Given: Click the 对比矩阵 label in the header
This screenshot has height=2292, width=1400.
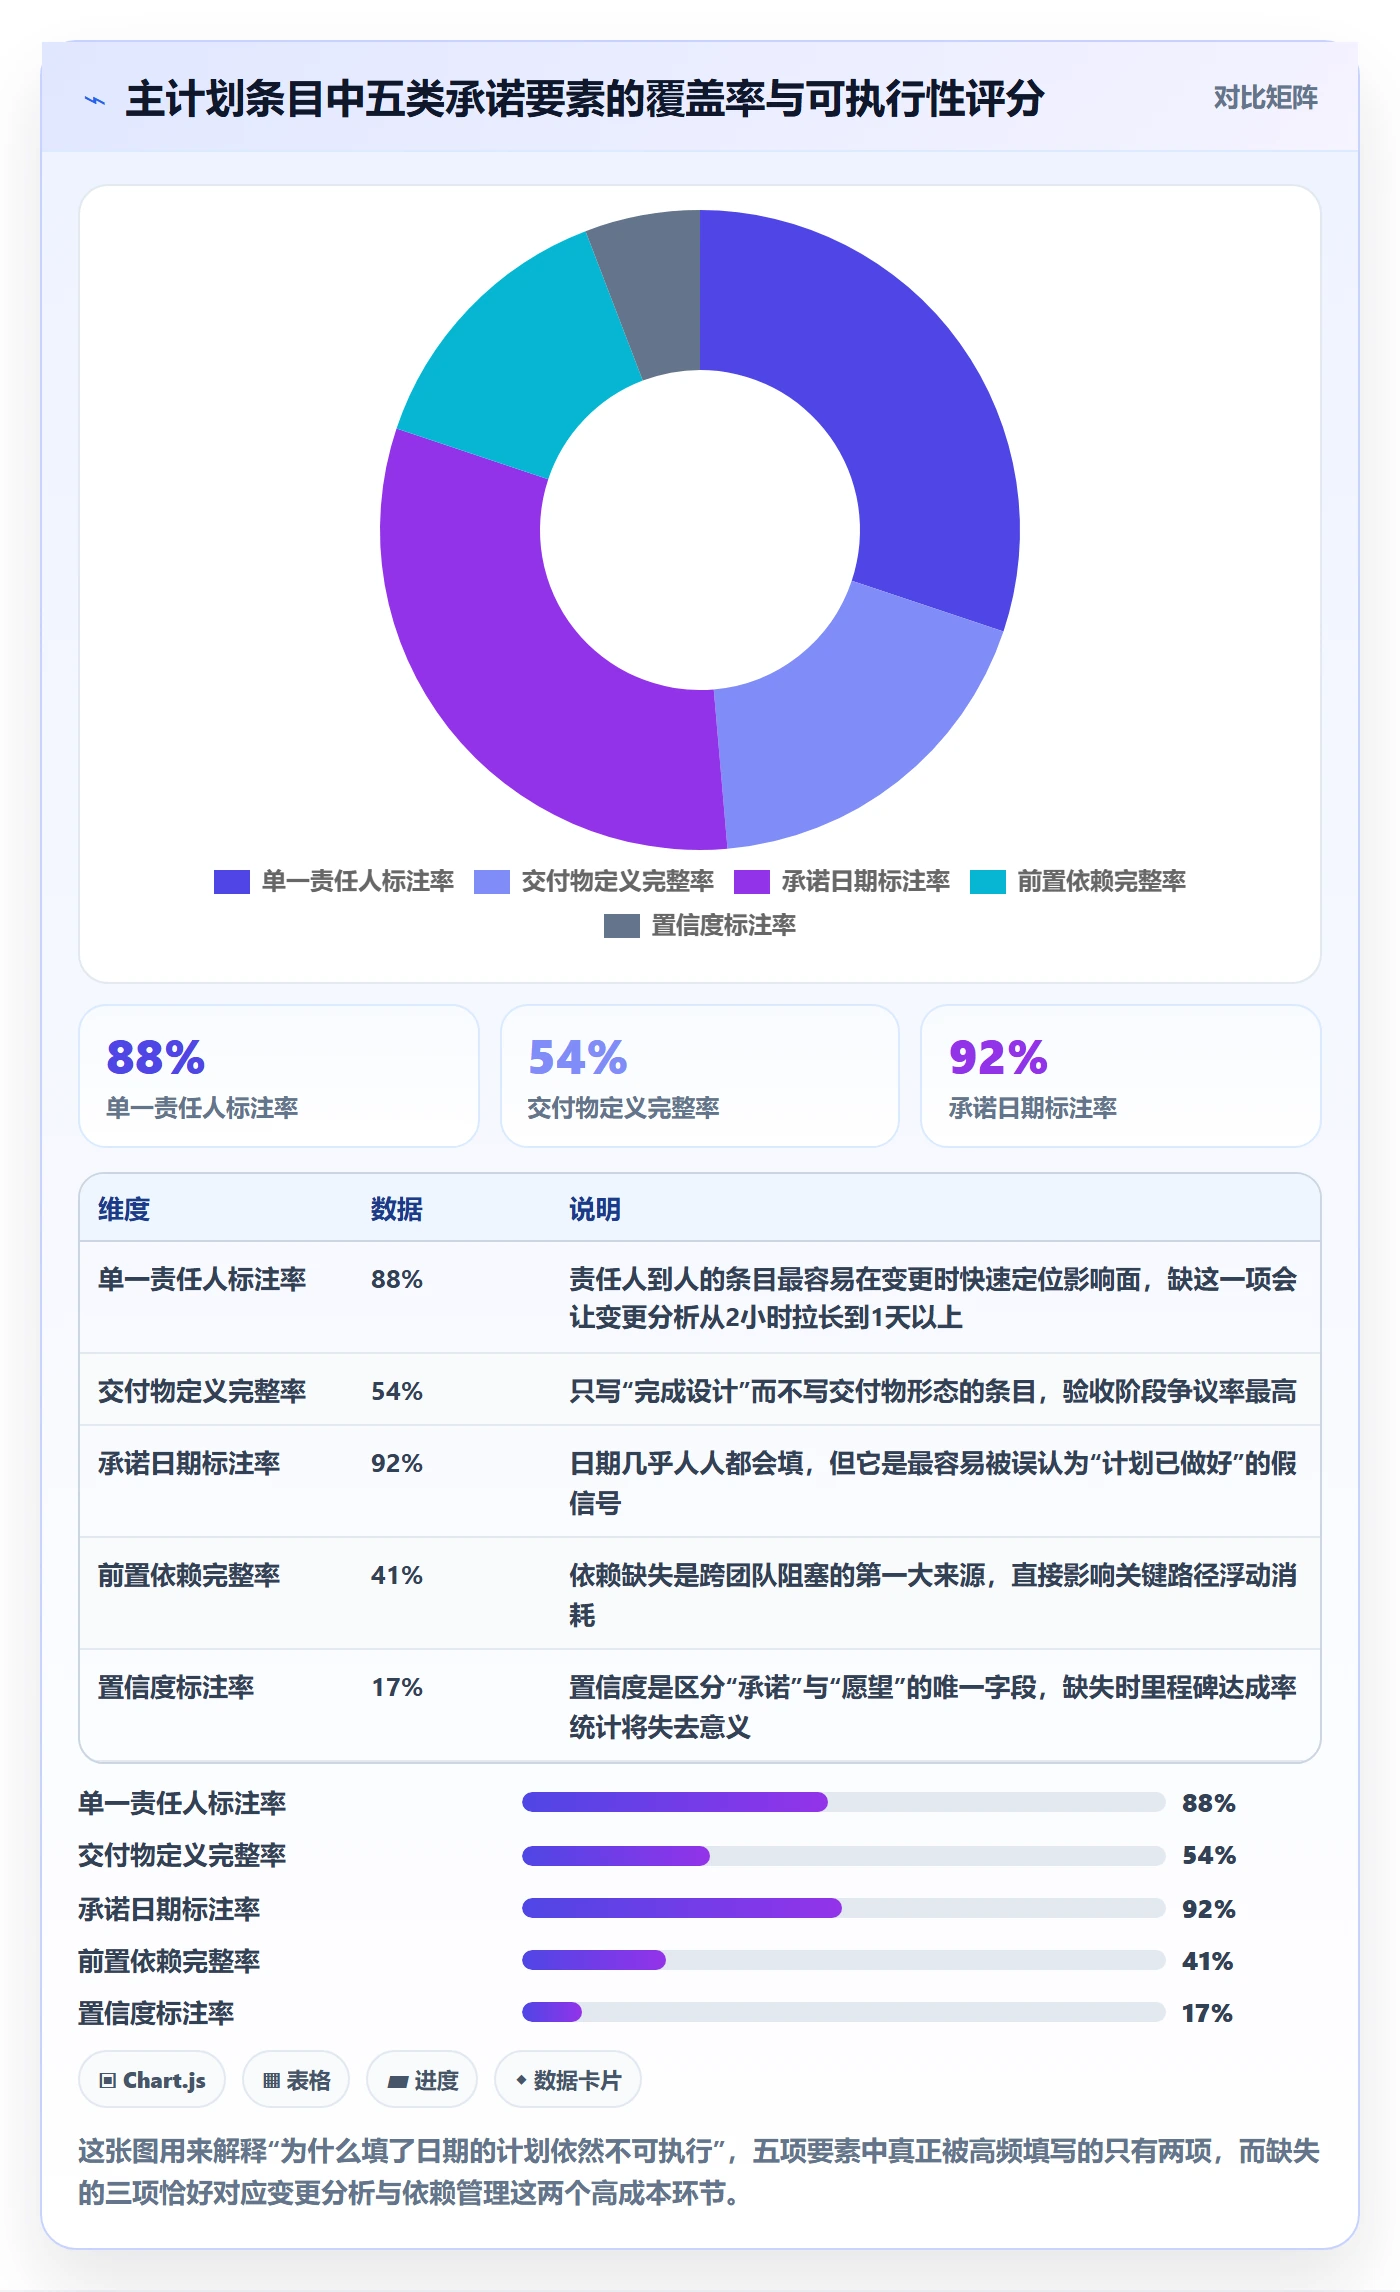Looking at the screenshot, I should (x=1265, y=98).
